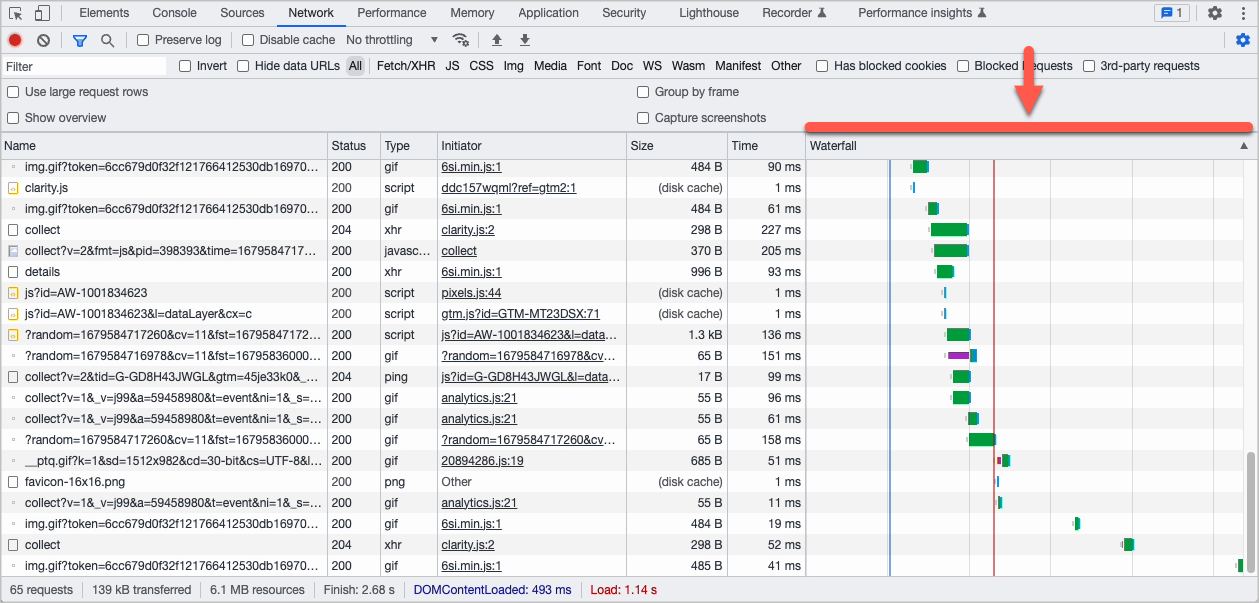Open the Memory tab
The width and height of the screenshot is (1259, 603).
(472, 13)
